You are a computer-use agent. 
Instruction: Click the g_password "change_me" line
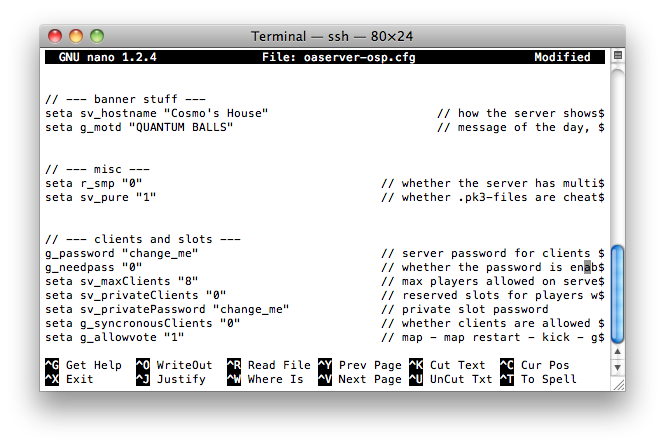122,253
